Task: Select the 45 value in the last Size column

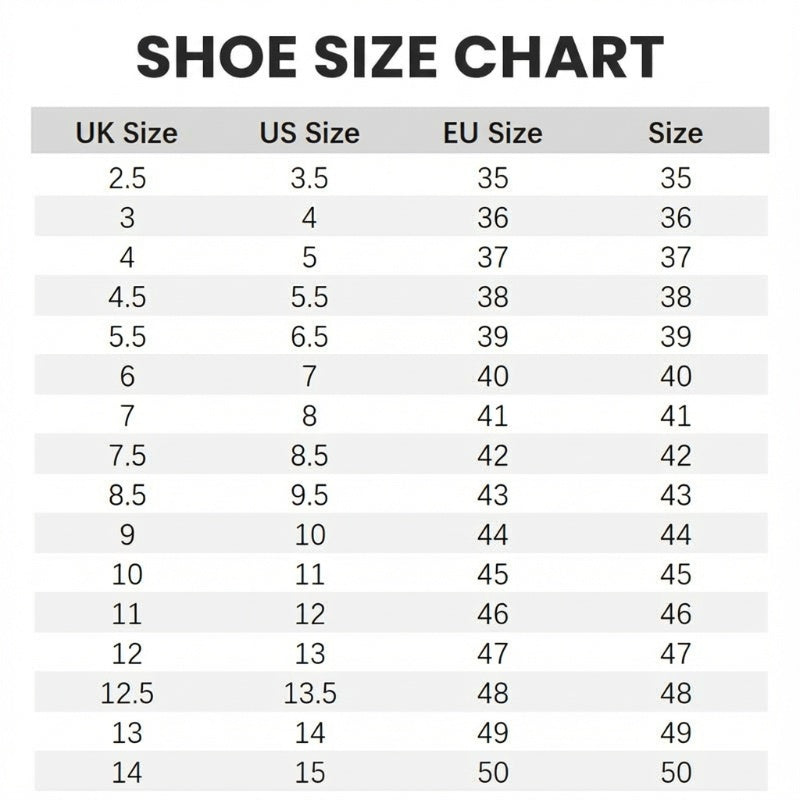Action: point(676,574)
